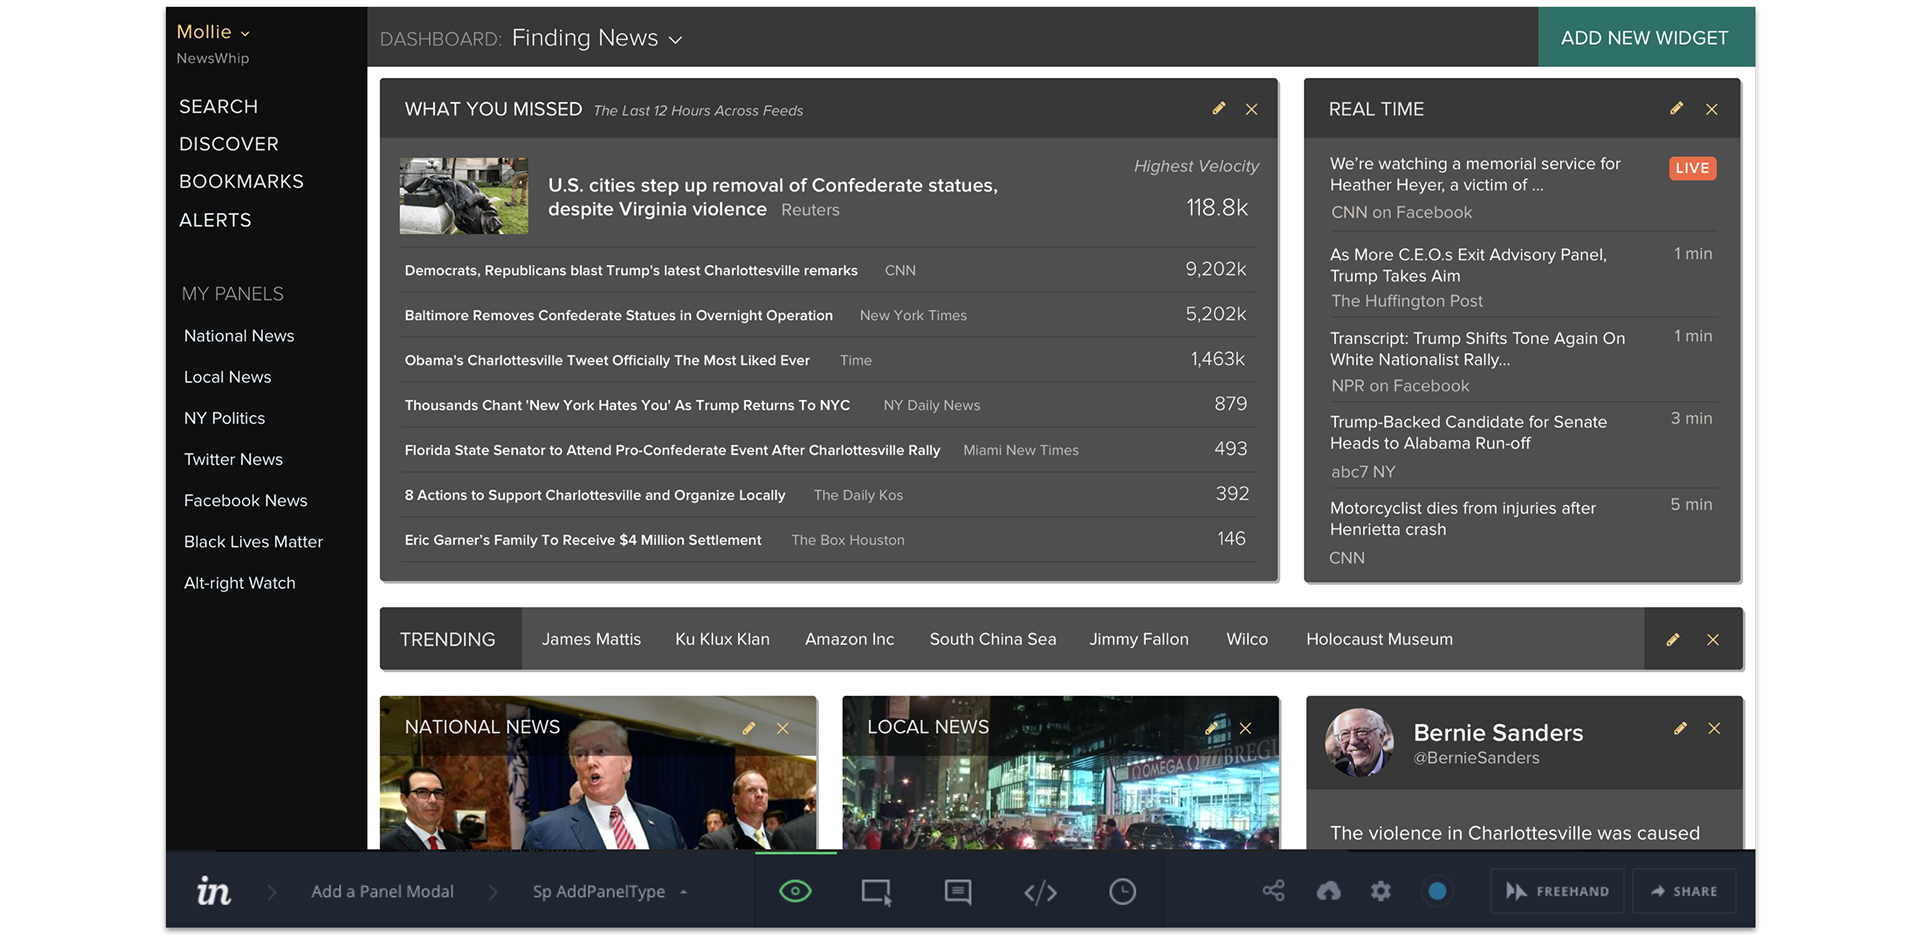Select Alt-right Watch panel

[x=239, y=583]
